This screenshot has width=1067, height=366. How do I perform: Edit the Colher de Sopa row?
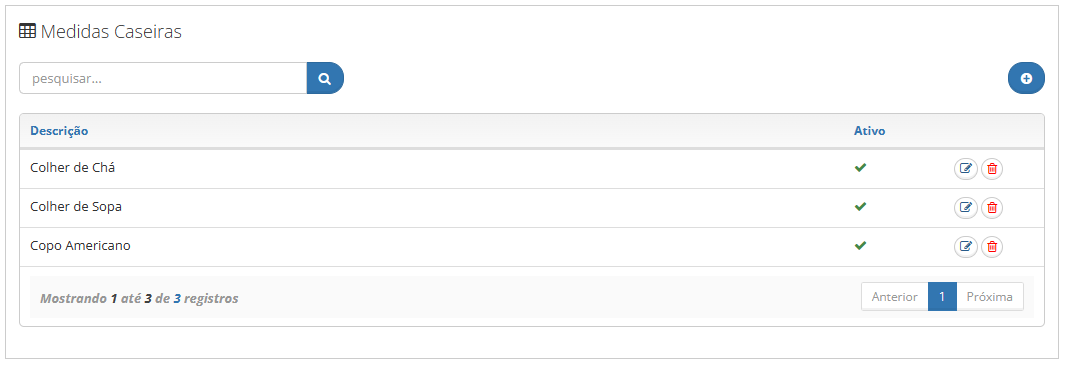click(966, 207)
